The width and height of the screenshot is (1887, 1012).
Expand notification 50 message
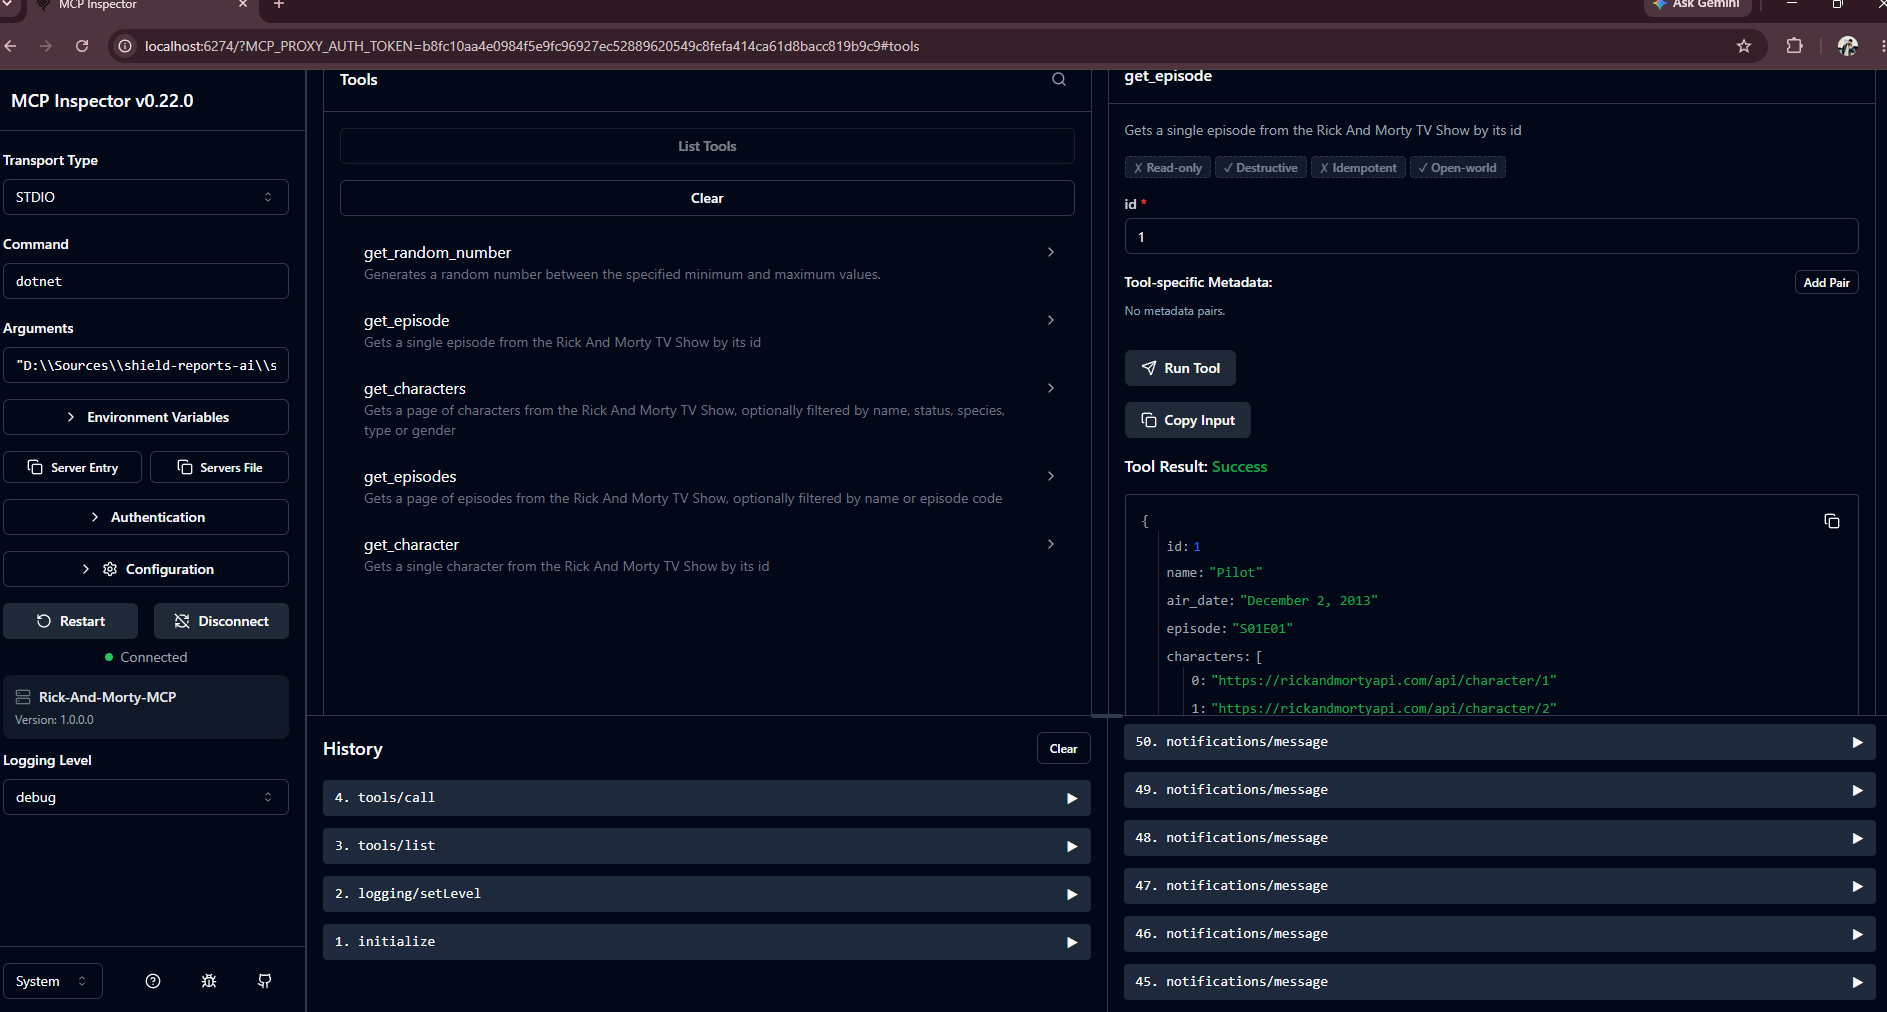1499,742
